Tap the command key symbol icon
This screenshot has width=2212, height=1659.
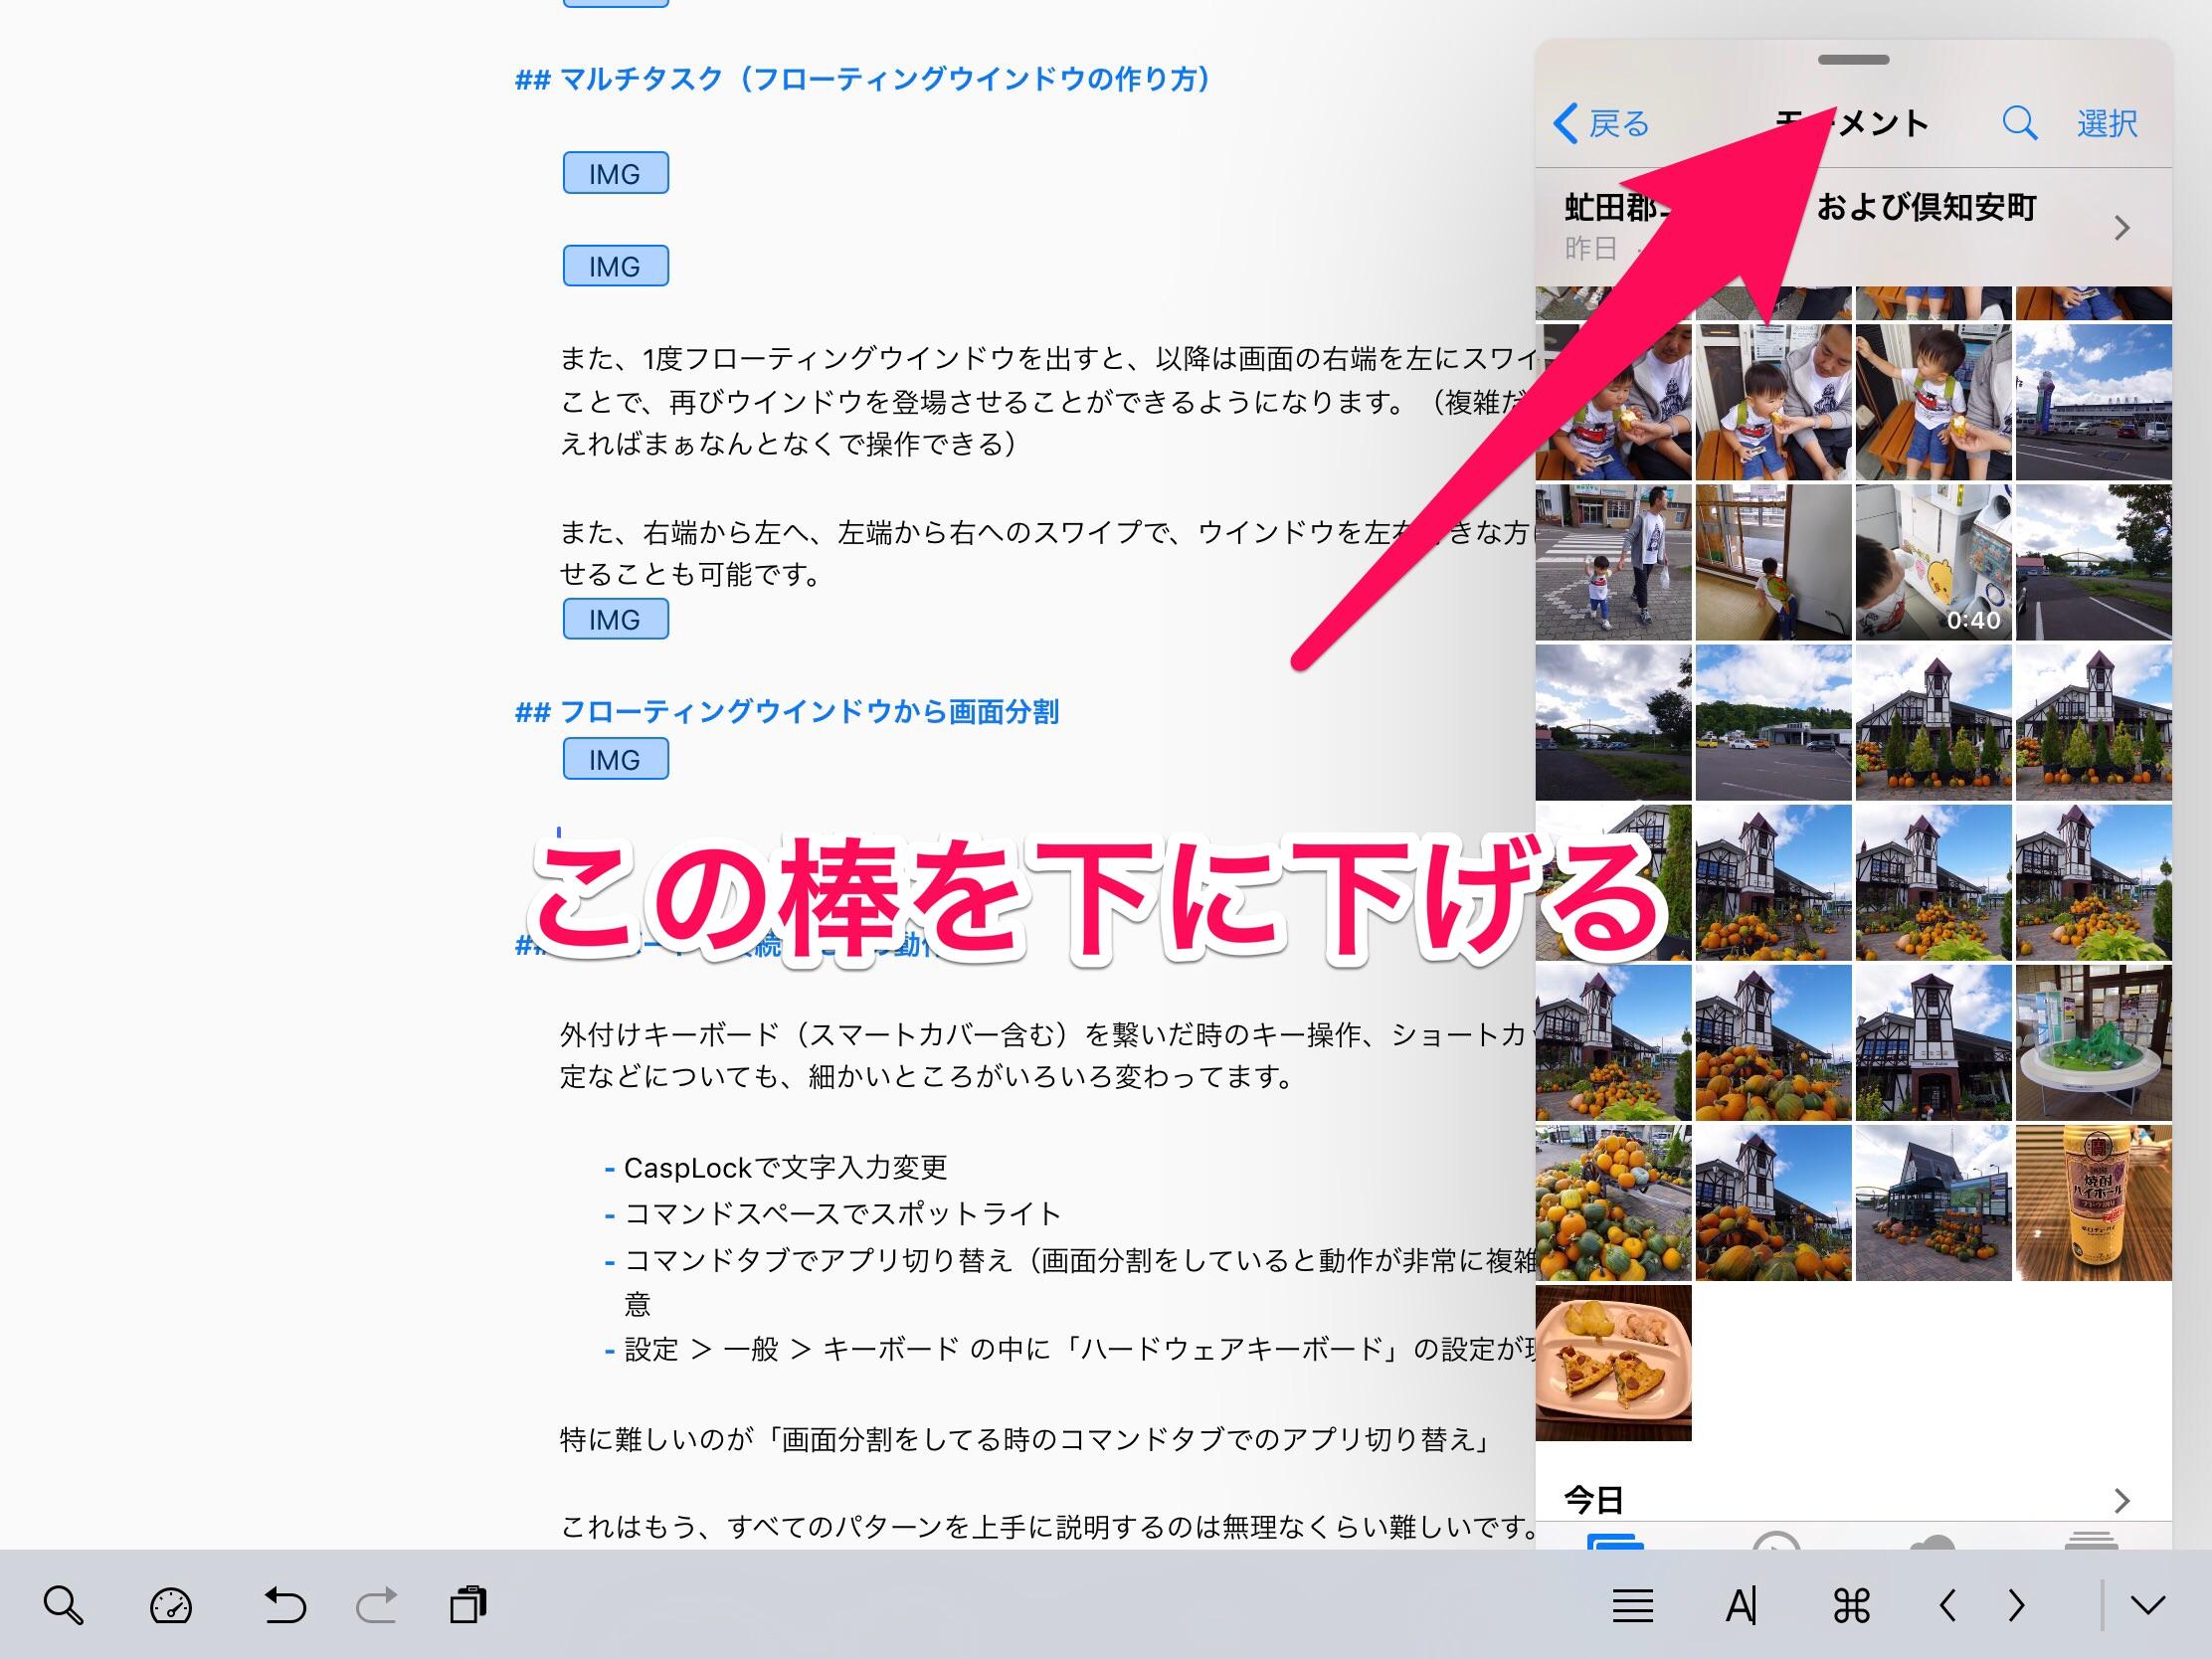coord(1851,1607)
